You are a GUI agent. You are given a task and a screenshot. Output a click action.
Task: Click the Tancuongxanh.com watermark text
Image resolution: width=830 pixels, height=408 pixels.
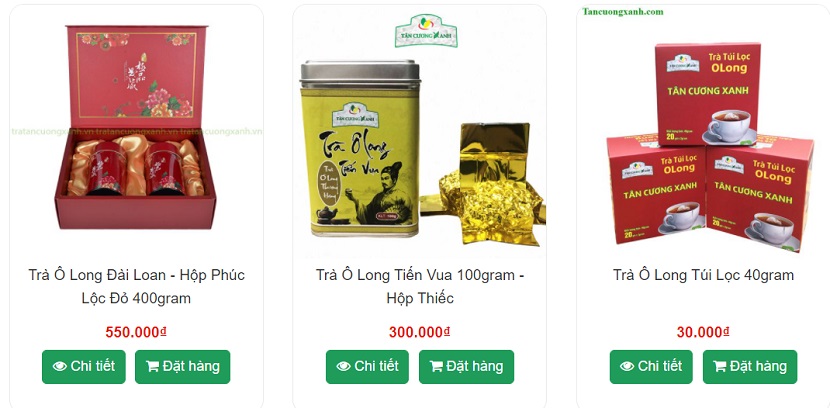(x=622, y=11)
